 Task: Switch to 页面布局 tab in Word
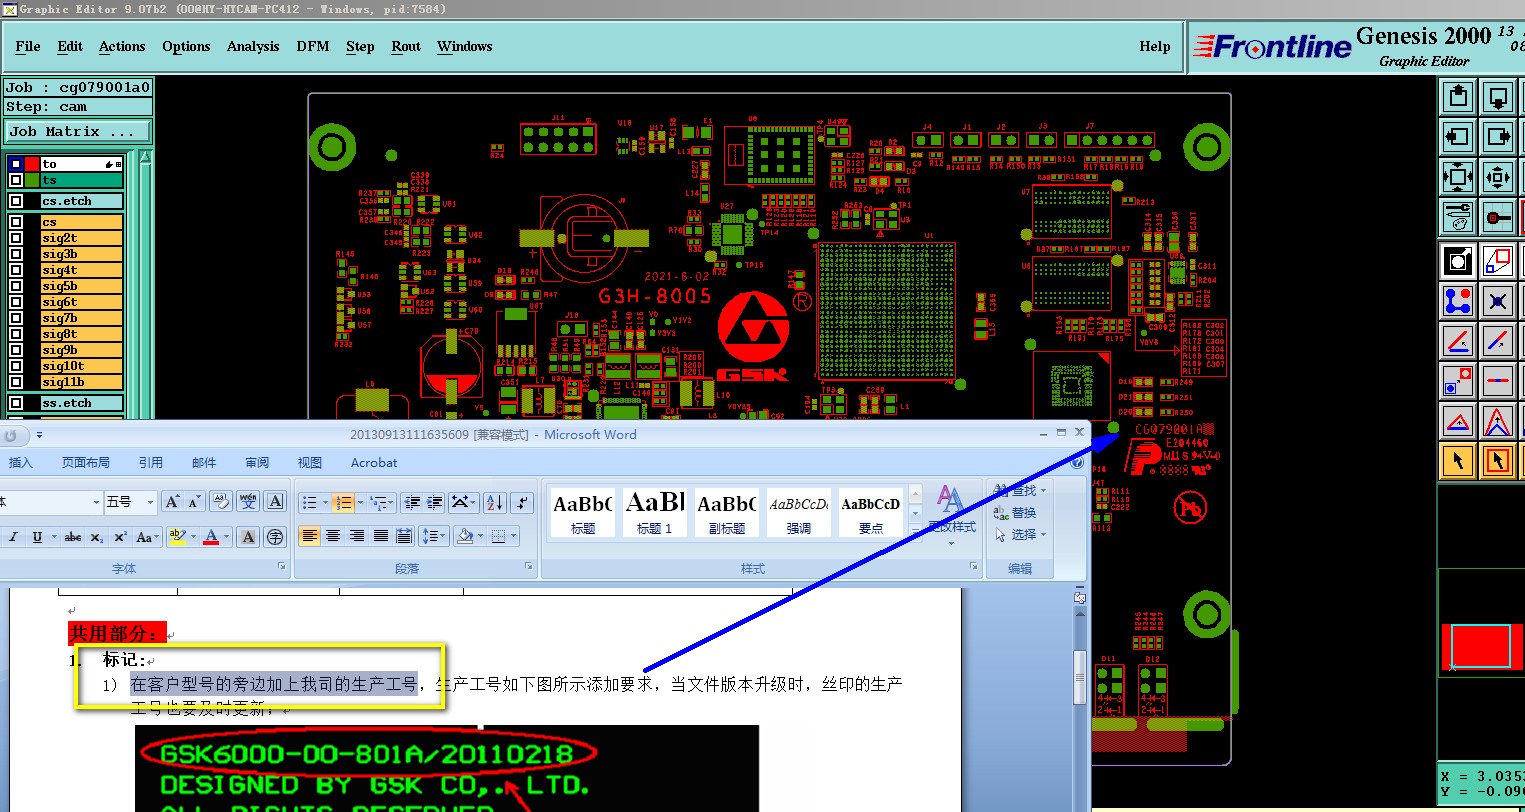[x=86, y=462]
